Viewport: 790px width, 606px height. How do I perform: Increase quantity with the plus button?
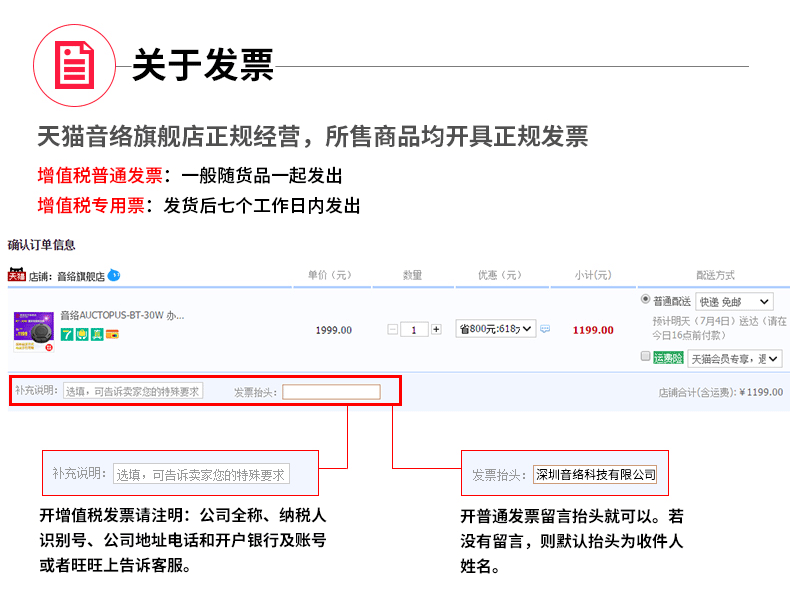click(x=436, y=329)
